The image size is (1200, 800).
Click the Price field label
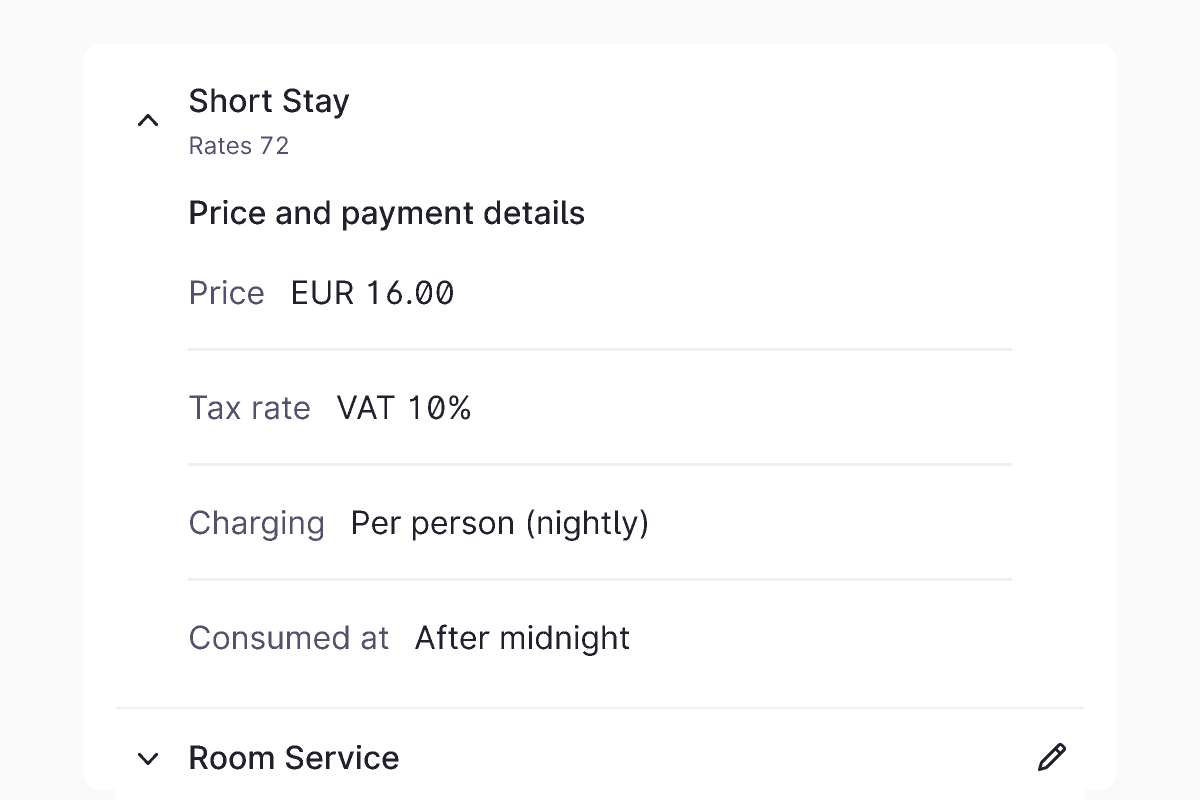(227, 293)
